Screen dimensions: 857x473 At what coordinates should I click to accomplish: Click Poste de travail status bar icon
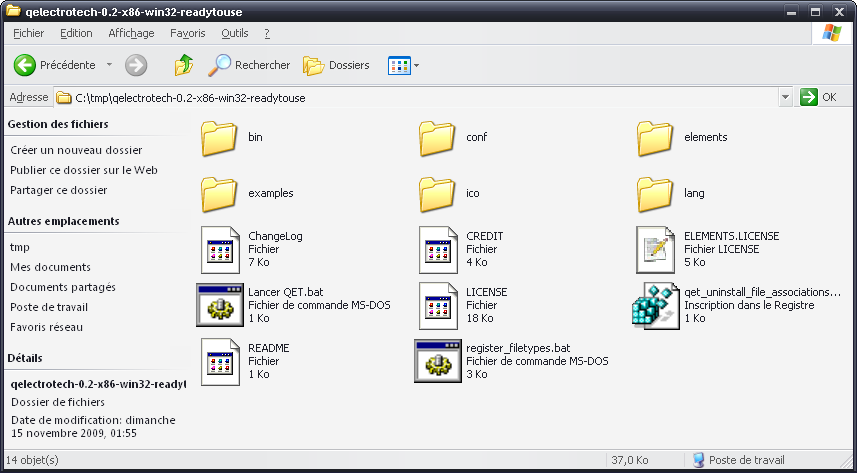698,459
